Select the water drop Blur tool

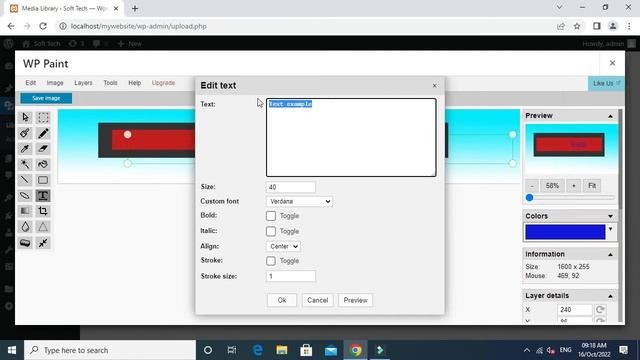pyautogui.click(x=25, y=227)
